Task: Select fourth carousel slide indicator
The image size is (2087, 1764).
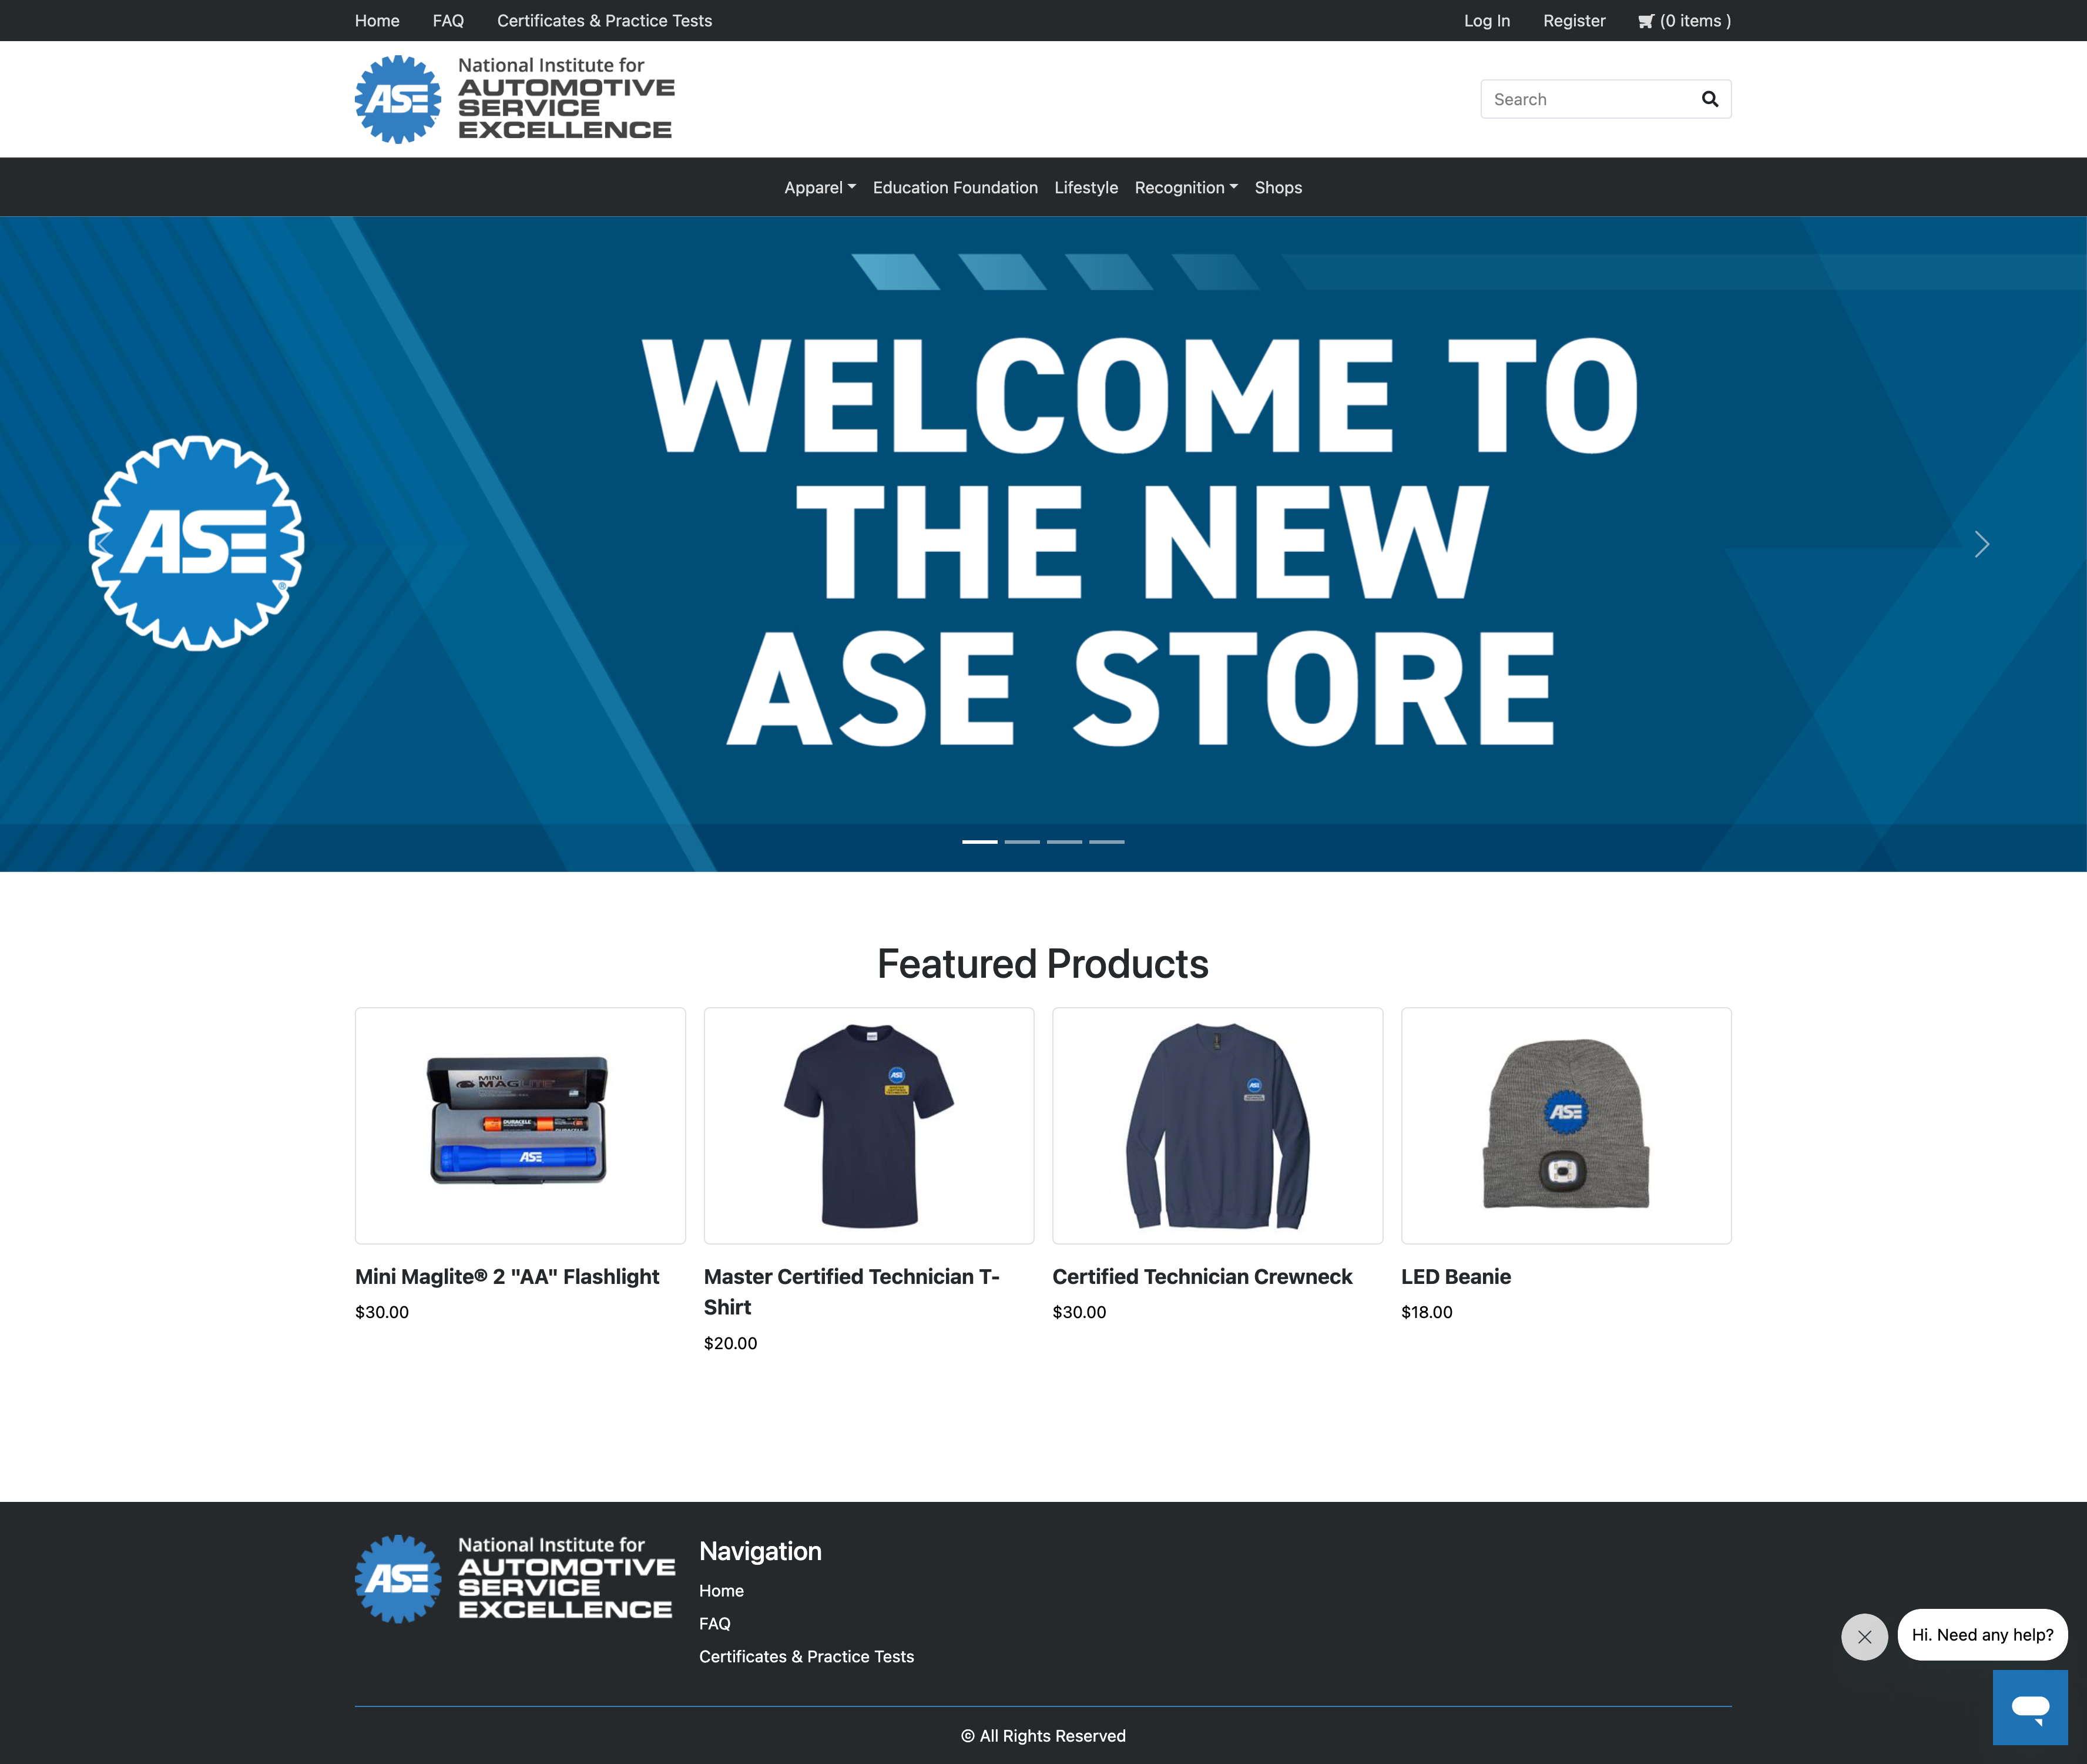Action: [1106, 842]
